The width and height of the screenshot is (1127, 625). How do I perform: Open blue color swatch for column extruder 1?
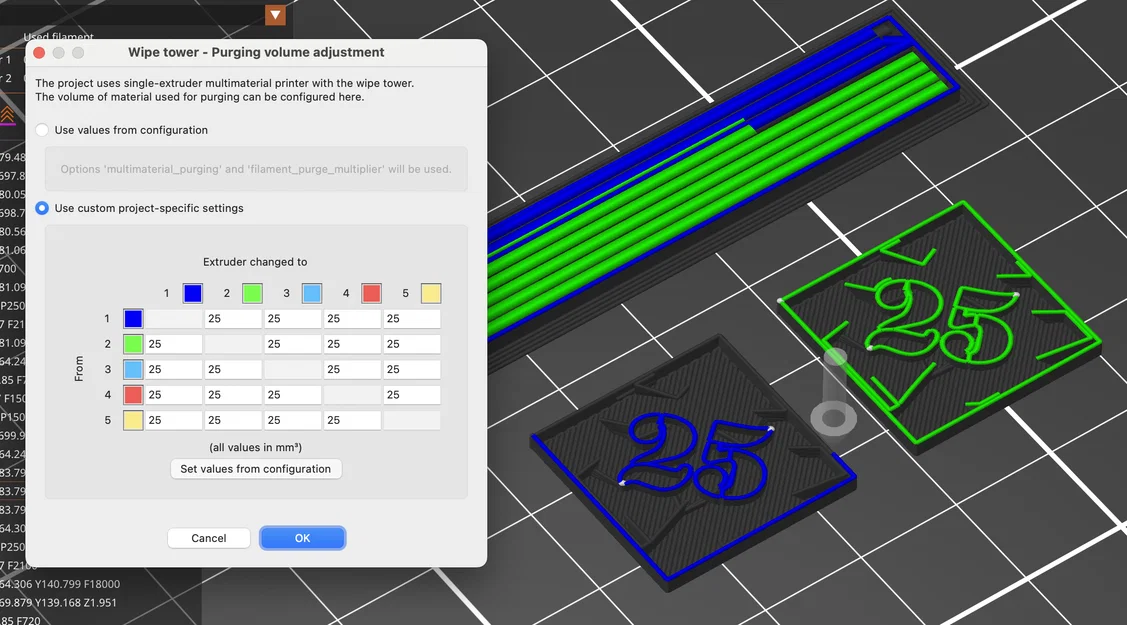pyautogui.click(x=193, y=293)
